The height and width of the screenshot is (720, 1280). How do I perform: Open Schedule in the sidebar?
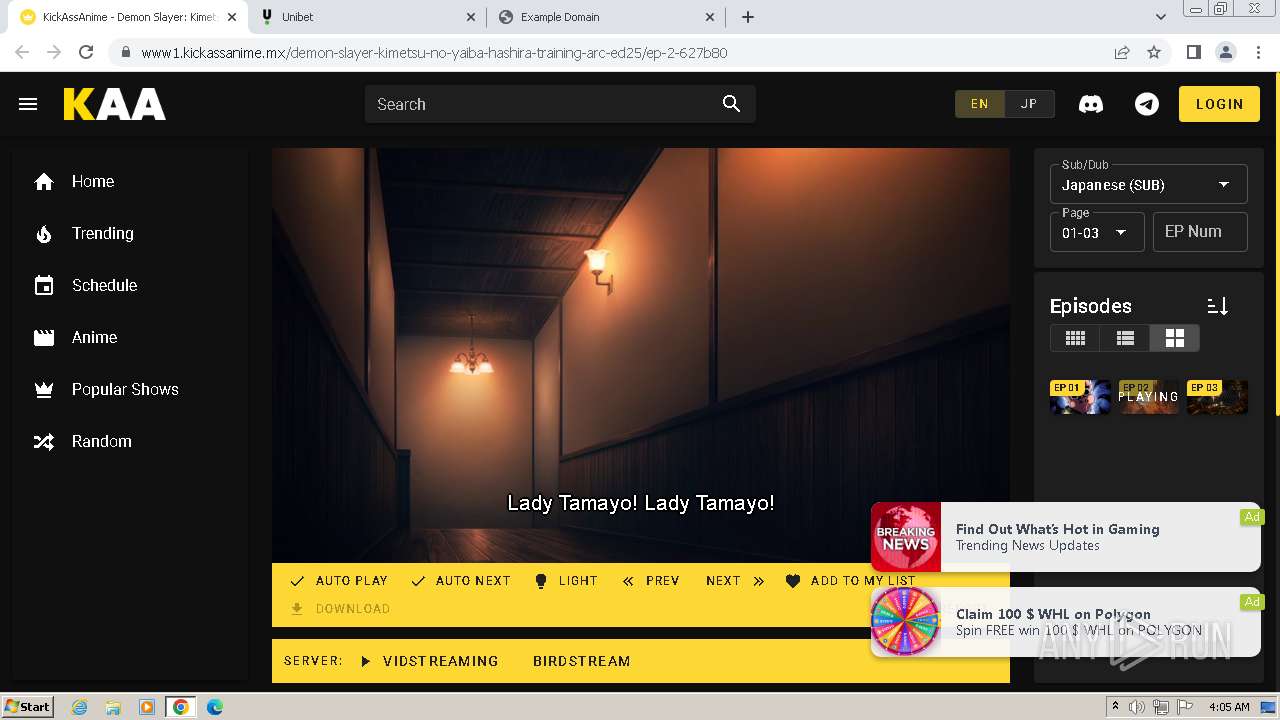(x=104, y=286)
